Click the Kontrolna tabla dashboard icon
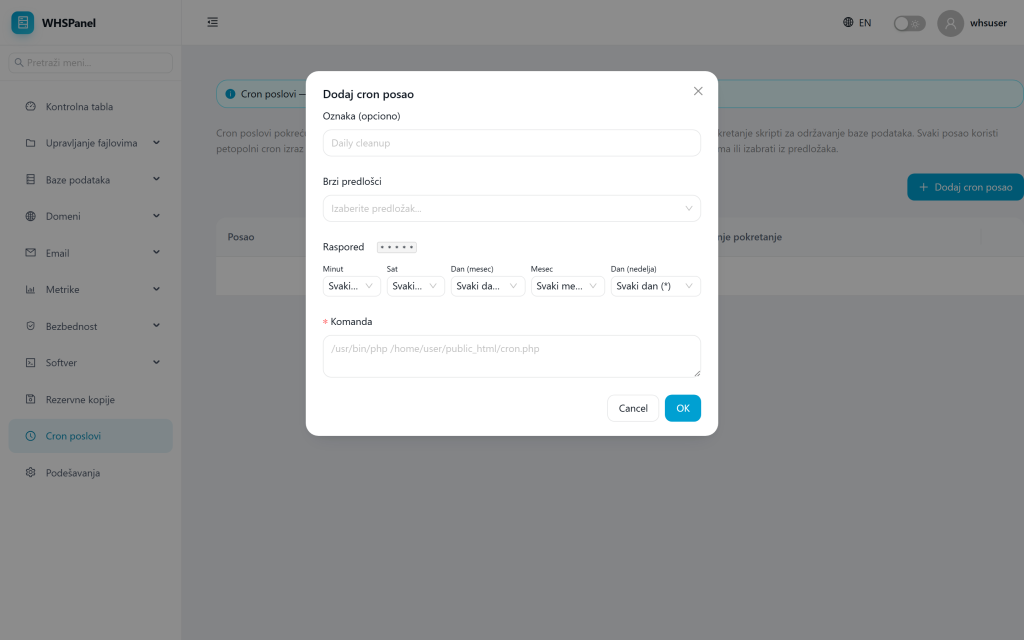This screenshot has height=640, width=1024. 30,106
